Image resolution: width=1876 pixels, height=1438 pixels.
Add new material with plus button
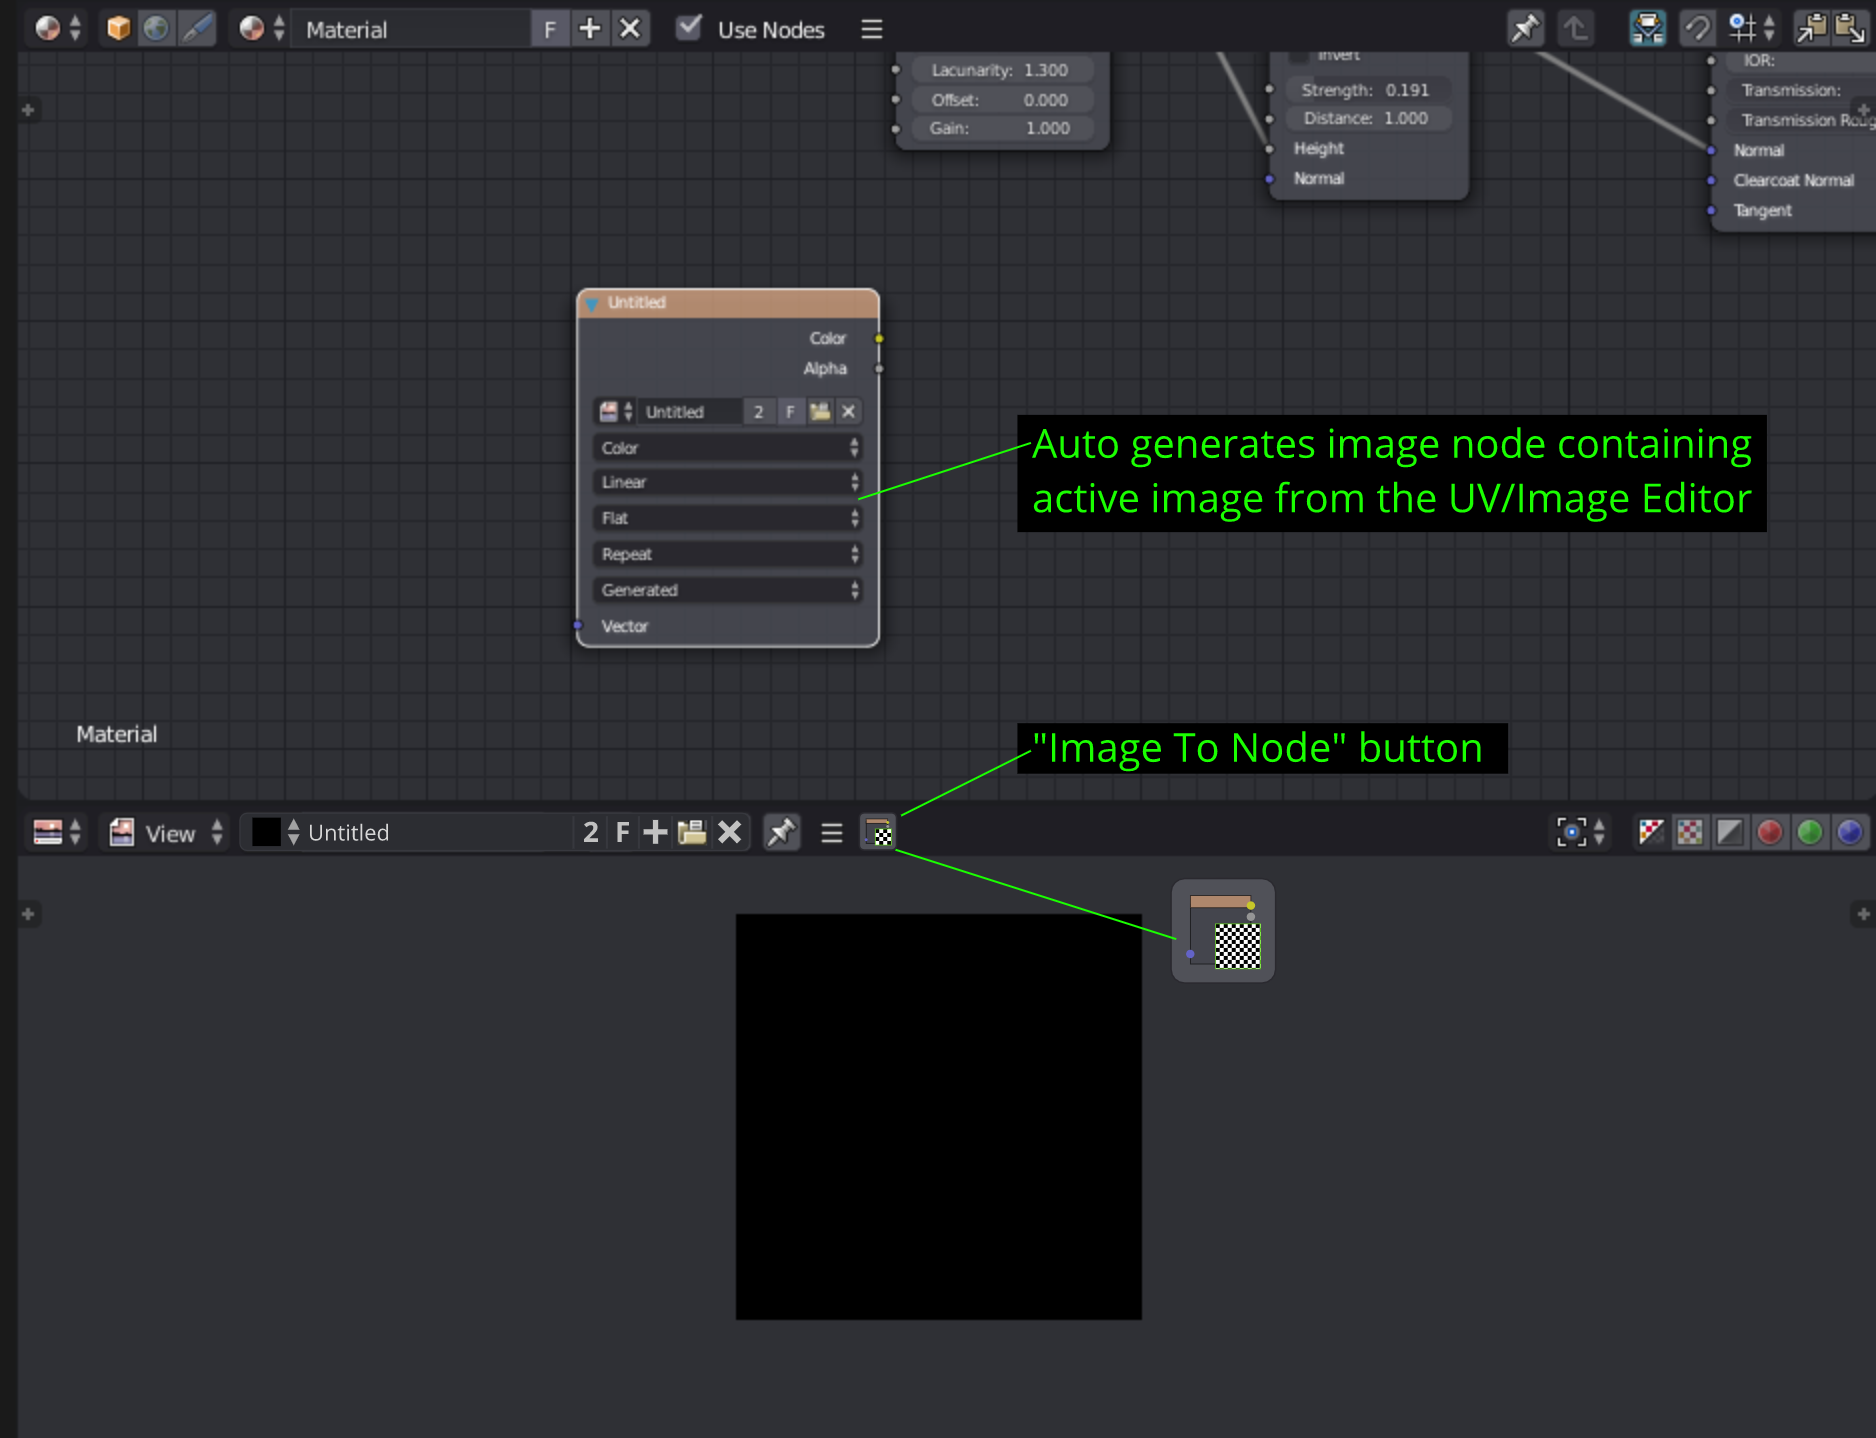(x=590, y=28)
